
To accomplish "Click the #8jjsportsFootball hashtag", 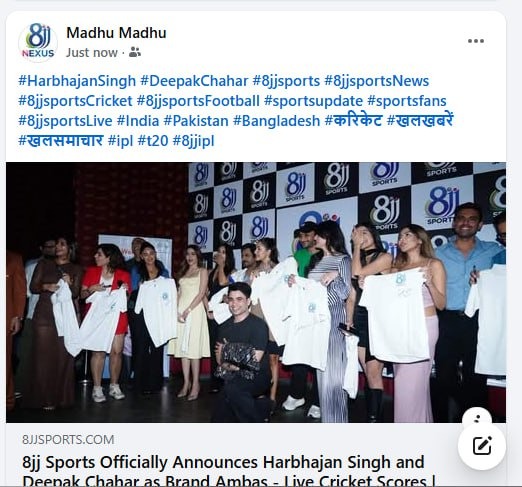I will click(x=198, y=101).
